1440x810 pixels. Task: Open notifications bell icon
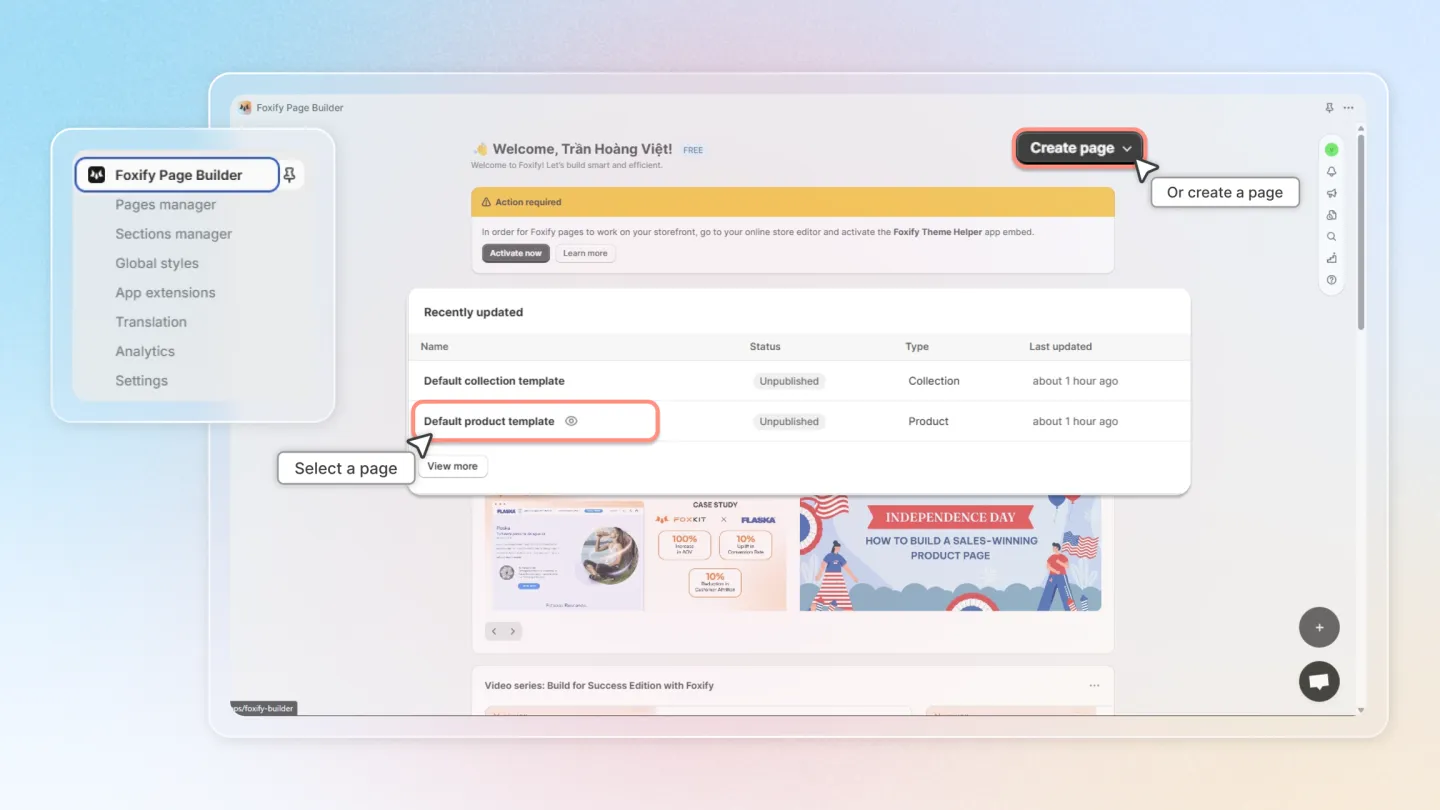pos(1331,172)
